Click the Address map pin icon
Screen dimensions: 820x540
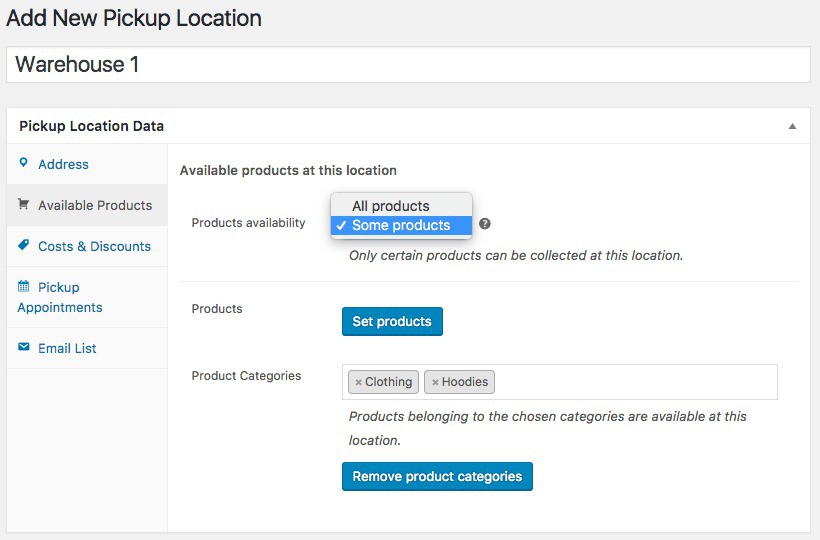pyautogui.click(x=24, y=164)
